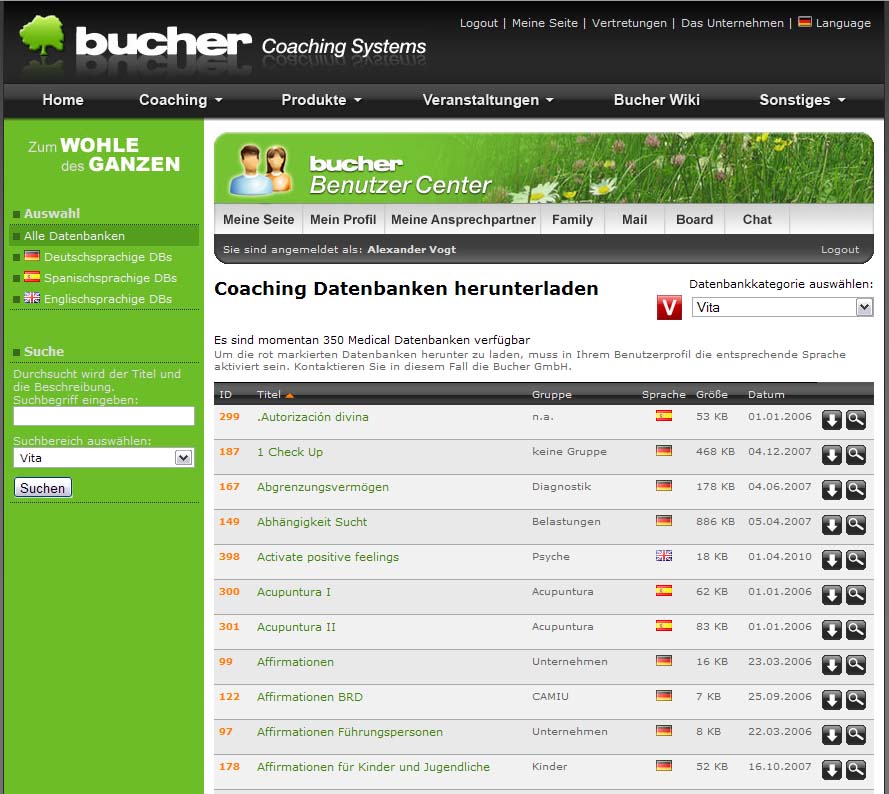Download the Affirmationen database with ID 99
This screenshot has height=794, width=889.
click(x=831, y=666)
